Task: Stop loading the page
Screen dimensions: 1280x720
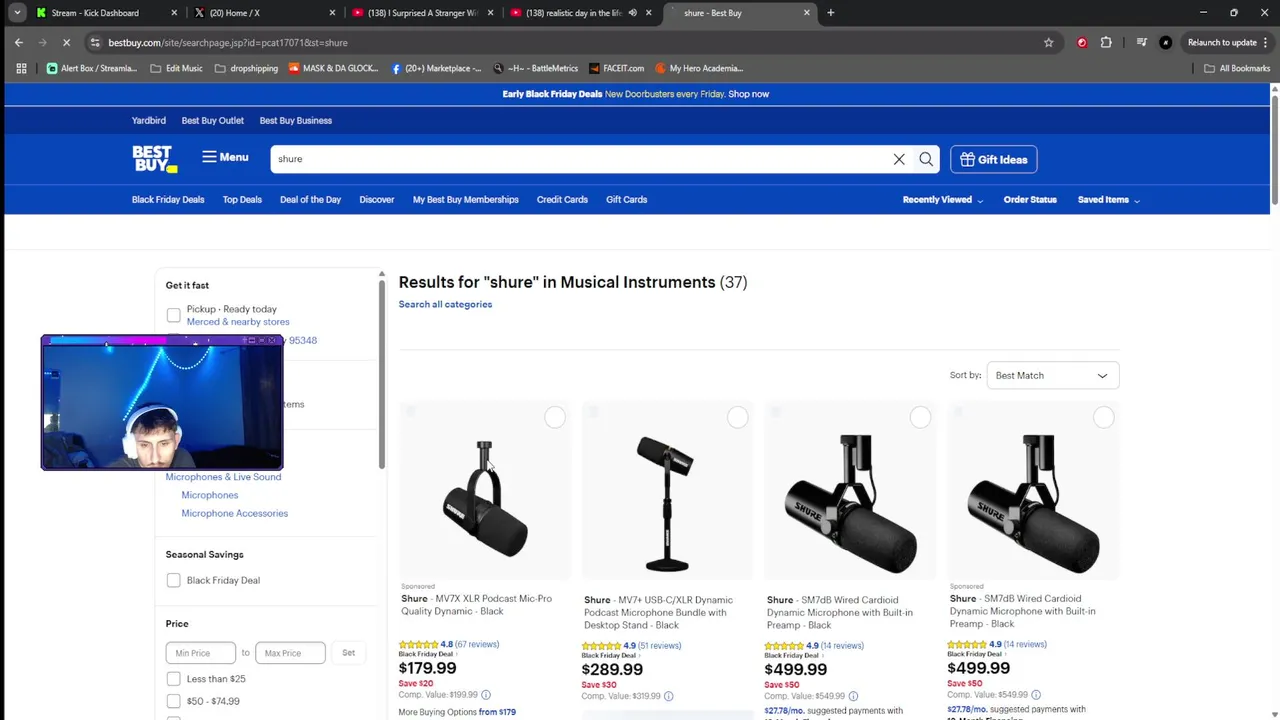Action: pyautogui.click(x=65, y=42)
